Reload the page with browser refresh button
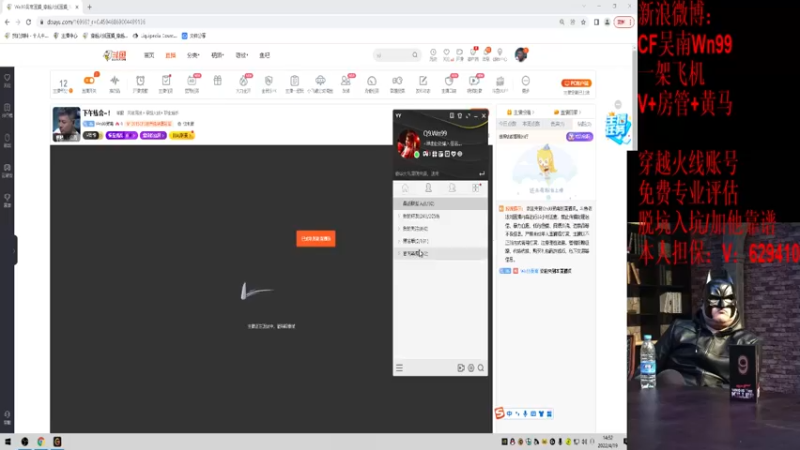This screenshot has height=450, width=800. [29, 22]
